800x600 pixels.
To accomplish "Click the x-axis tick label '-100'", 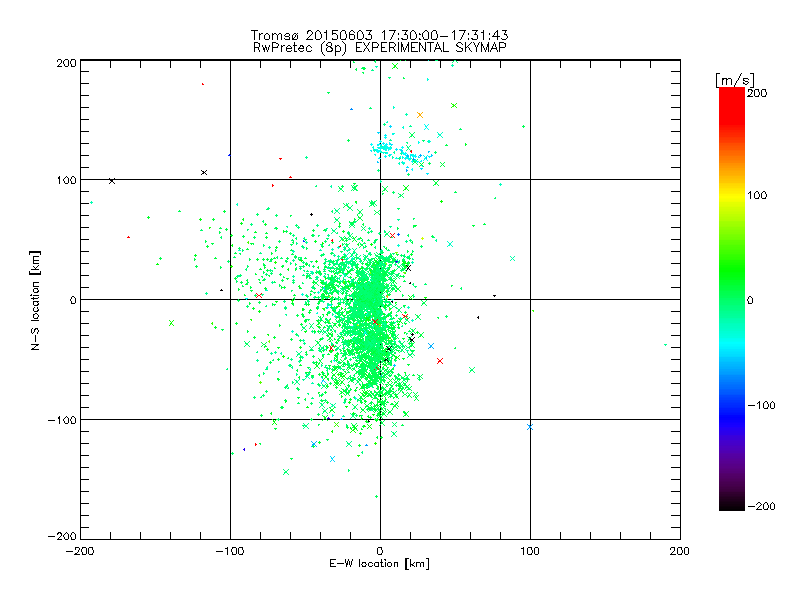I will click(230, 551).
